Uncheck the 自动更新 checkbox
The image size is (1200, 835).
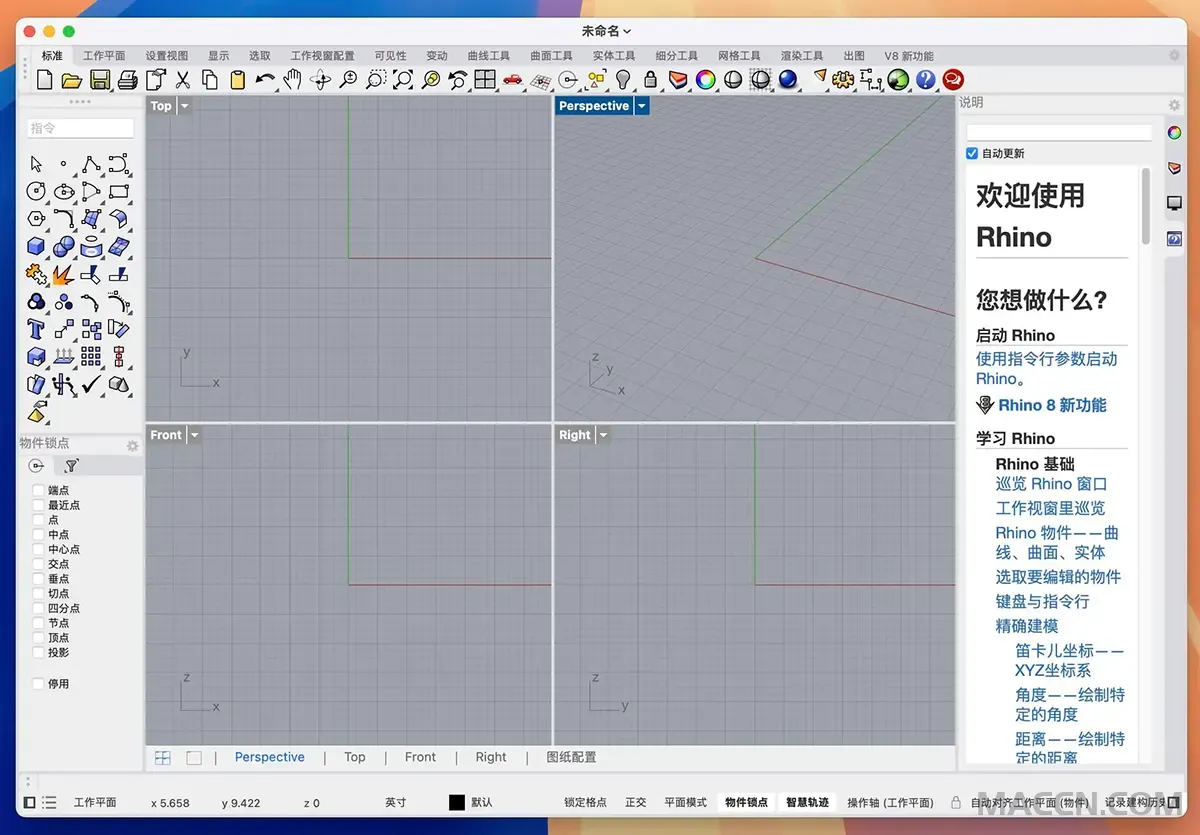(972, 154)
